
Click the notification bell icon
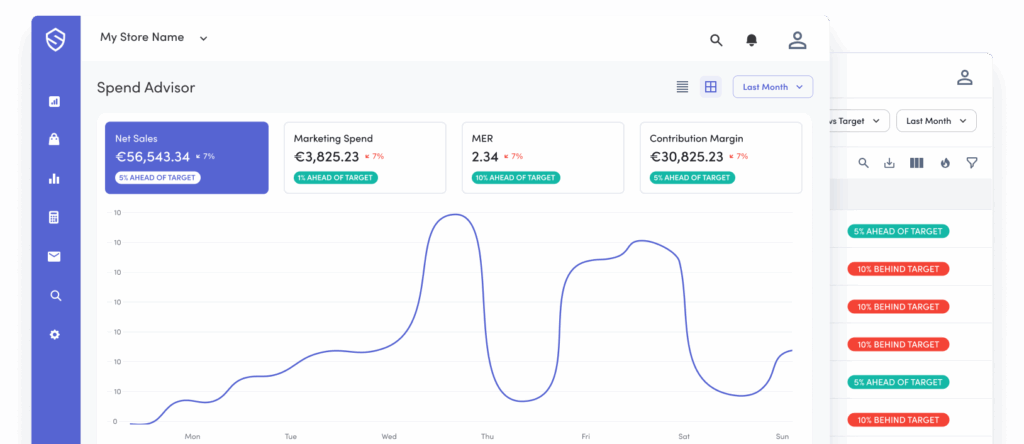click(x=751, y=40)
